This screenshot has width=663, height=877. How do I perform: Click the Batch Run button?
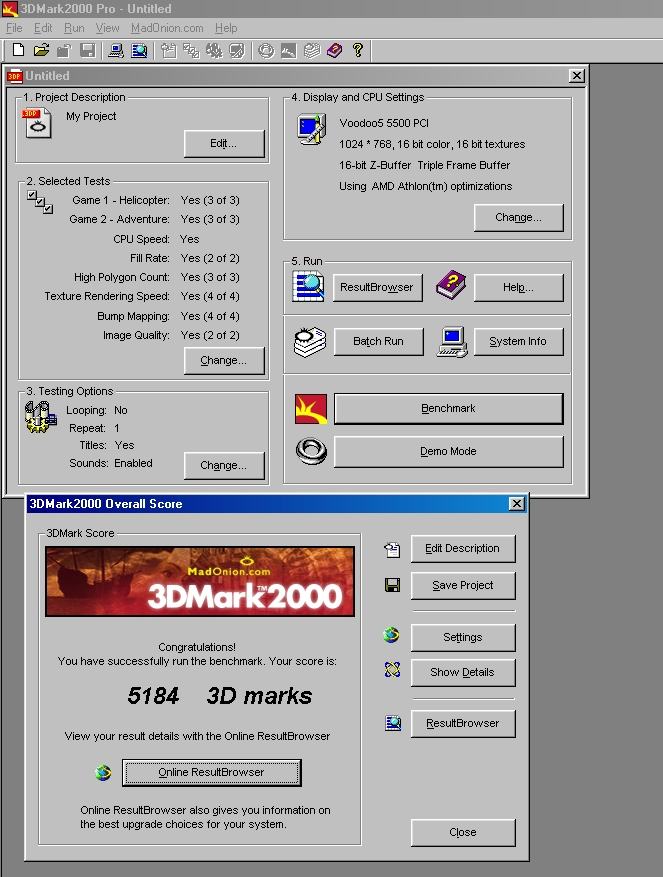(379, 342)
